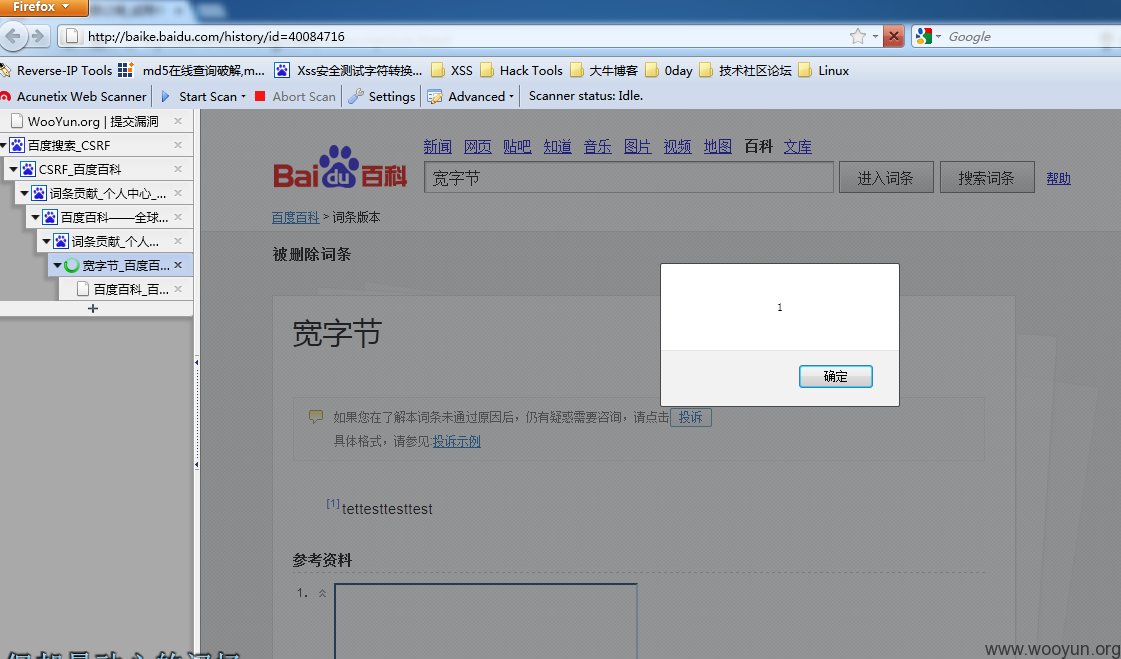Open Google search engine dropdown icon

928,36
